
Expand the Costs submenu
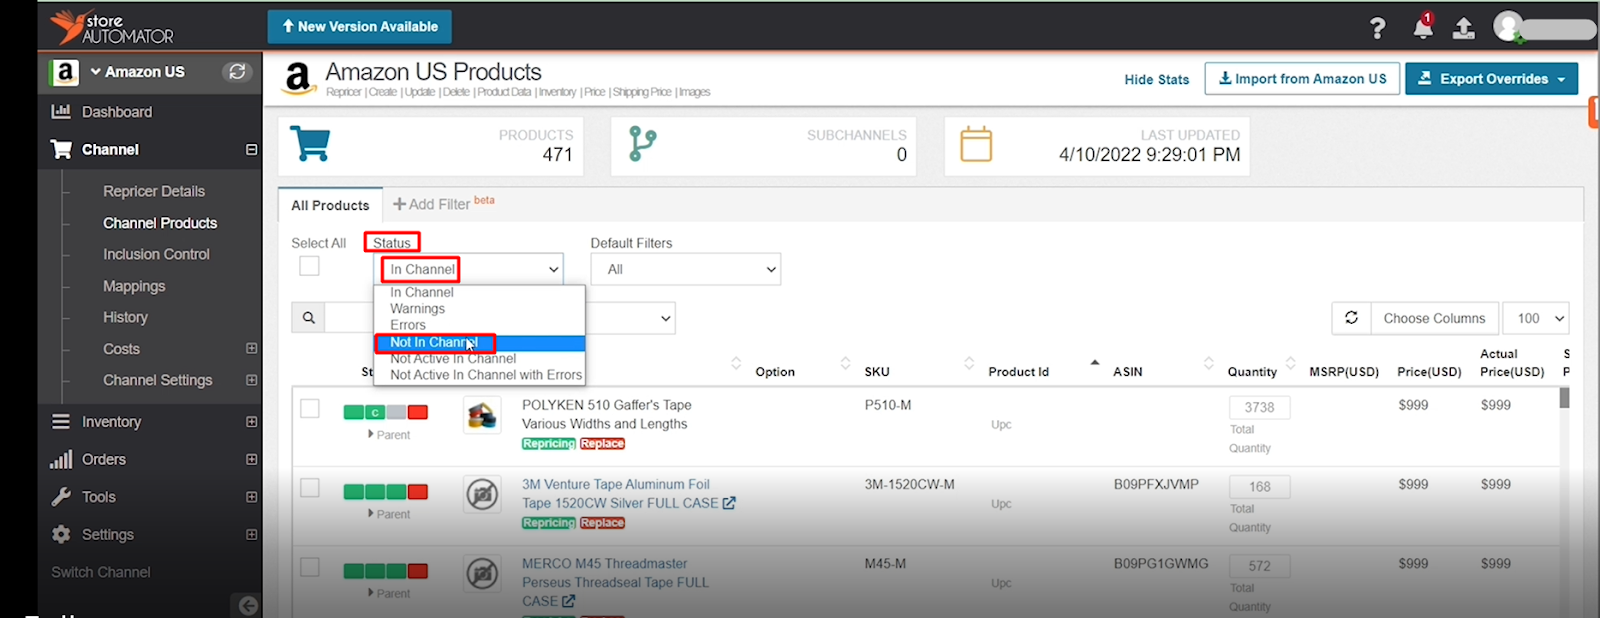click(251, 349)
